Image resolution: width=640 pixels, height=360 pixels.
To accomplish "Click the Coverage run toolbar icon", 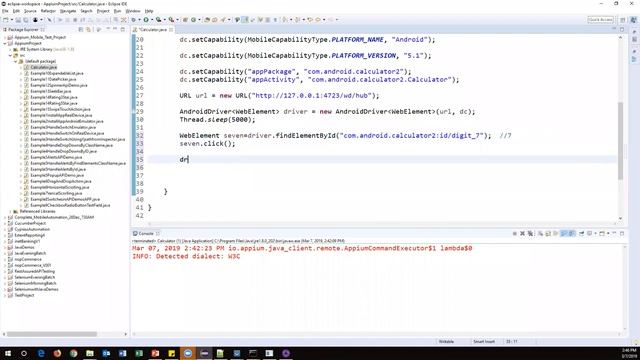I will point(158,20).
